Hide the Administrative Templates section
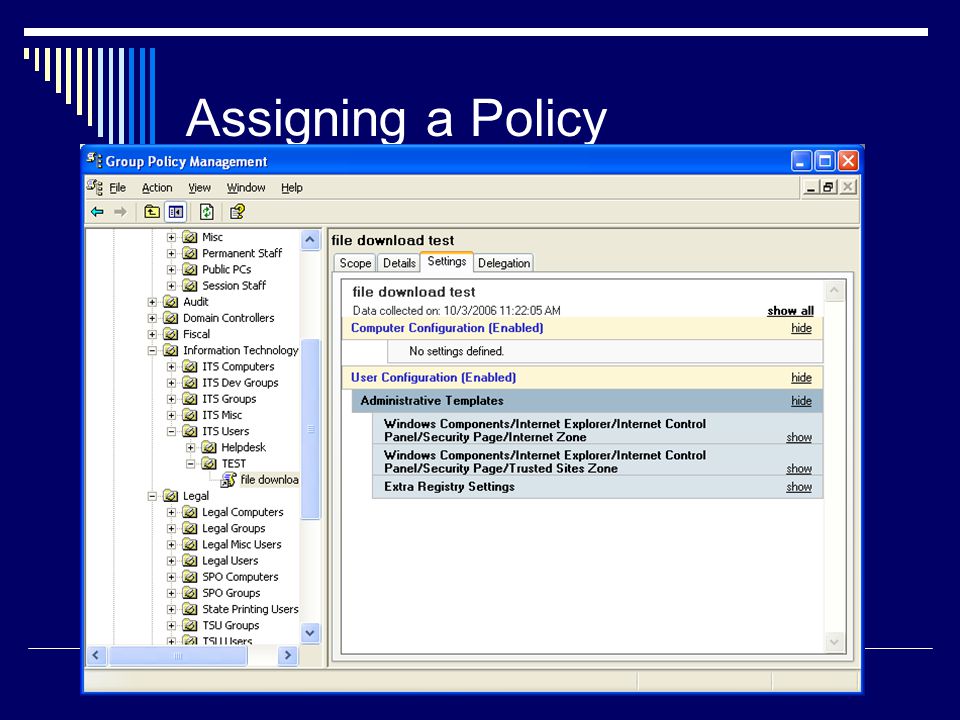 [801, 401]
